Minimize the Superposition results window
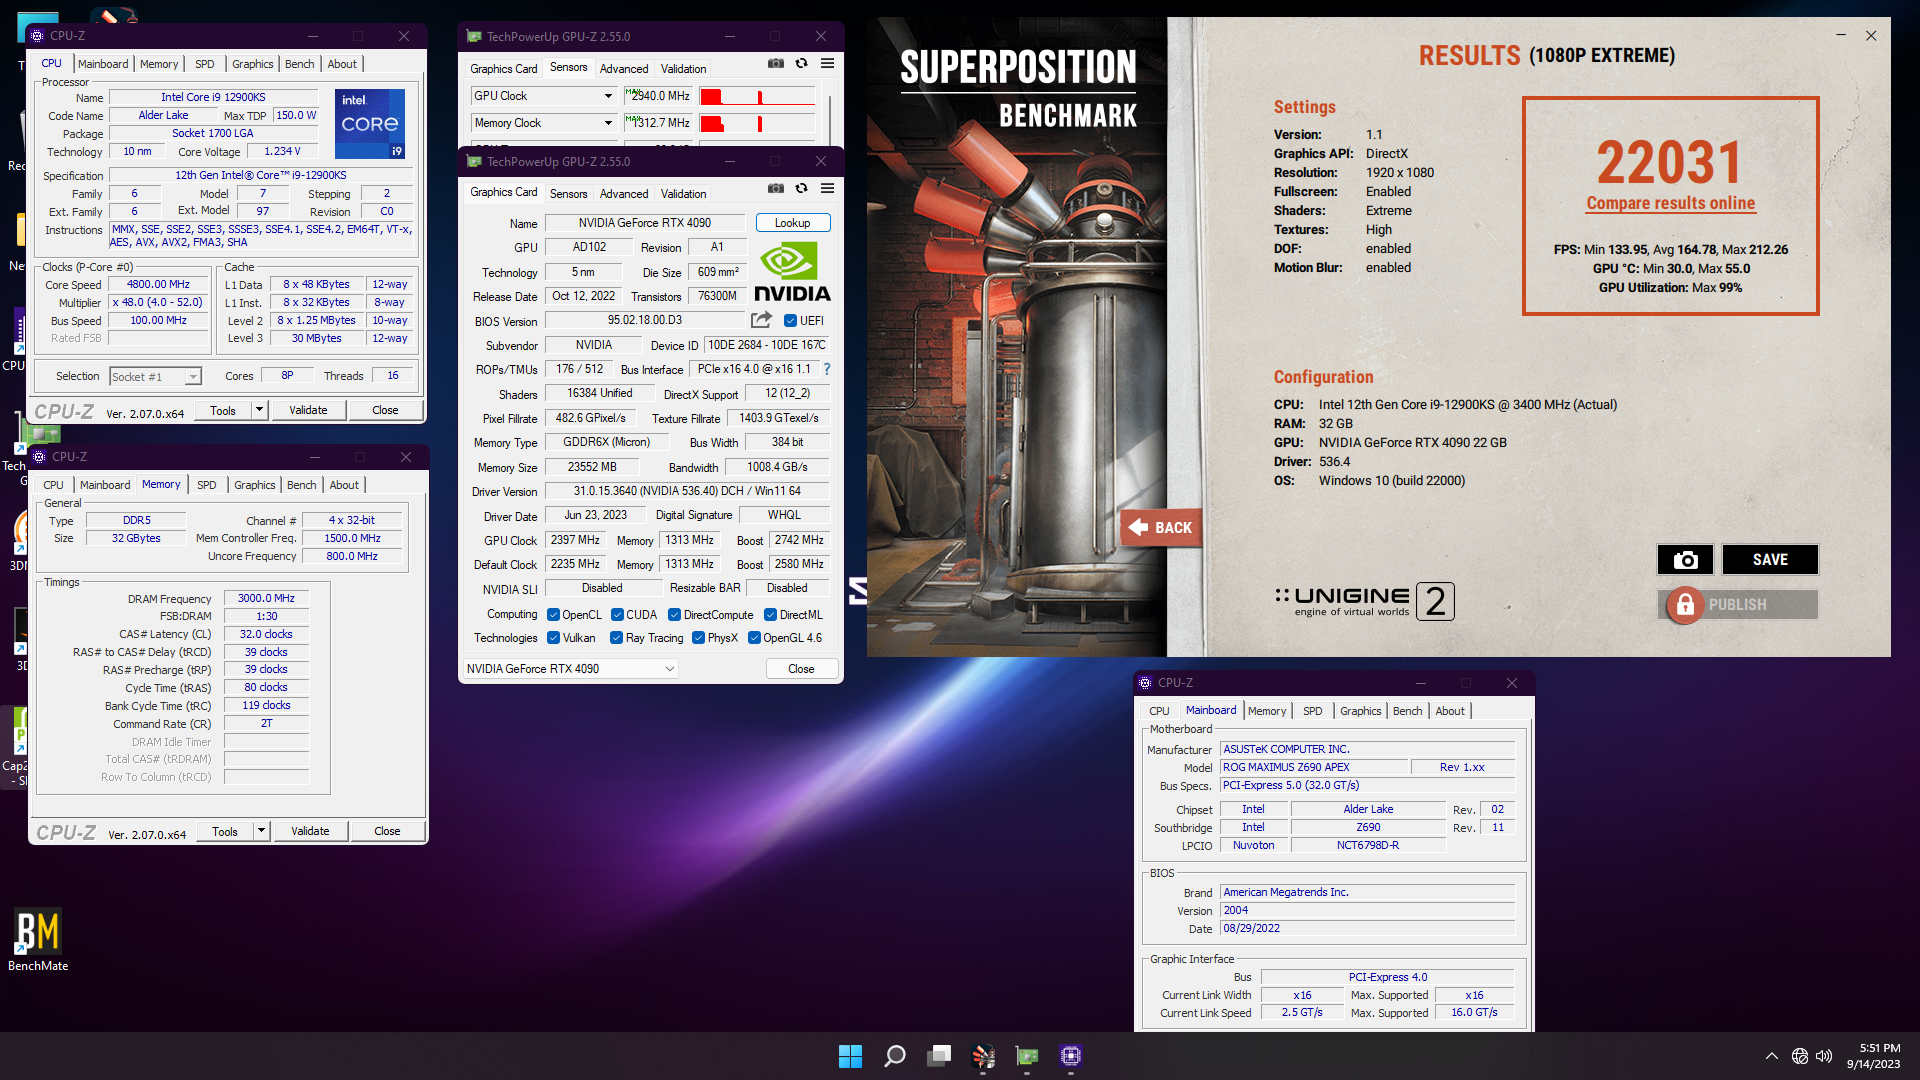Image resolution: width=1920 pixels, height=1080 pixels. tap(1841, 36)
